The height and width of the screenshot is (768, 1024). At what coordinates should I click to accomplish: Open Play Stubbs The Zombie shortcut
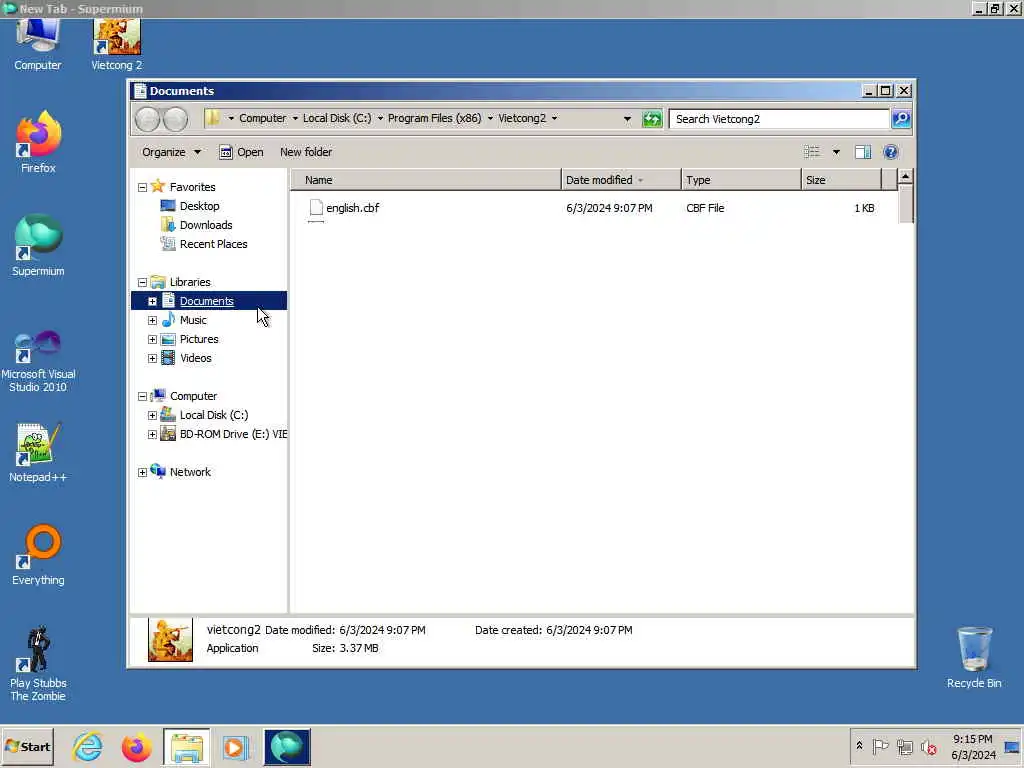(x=38, y=664)
